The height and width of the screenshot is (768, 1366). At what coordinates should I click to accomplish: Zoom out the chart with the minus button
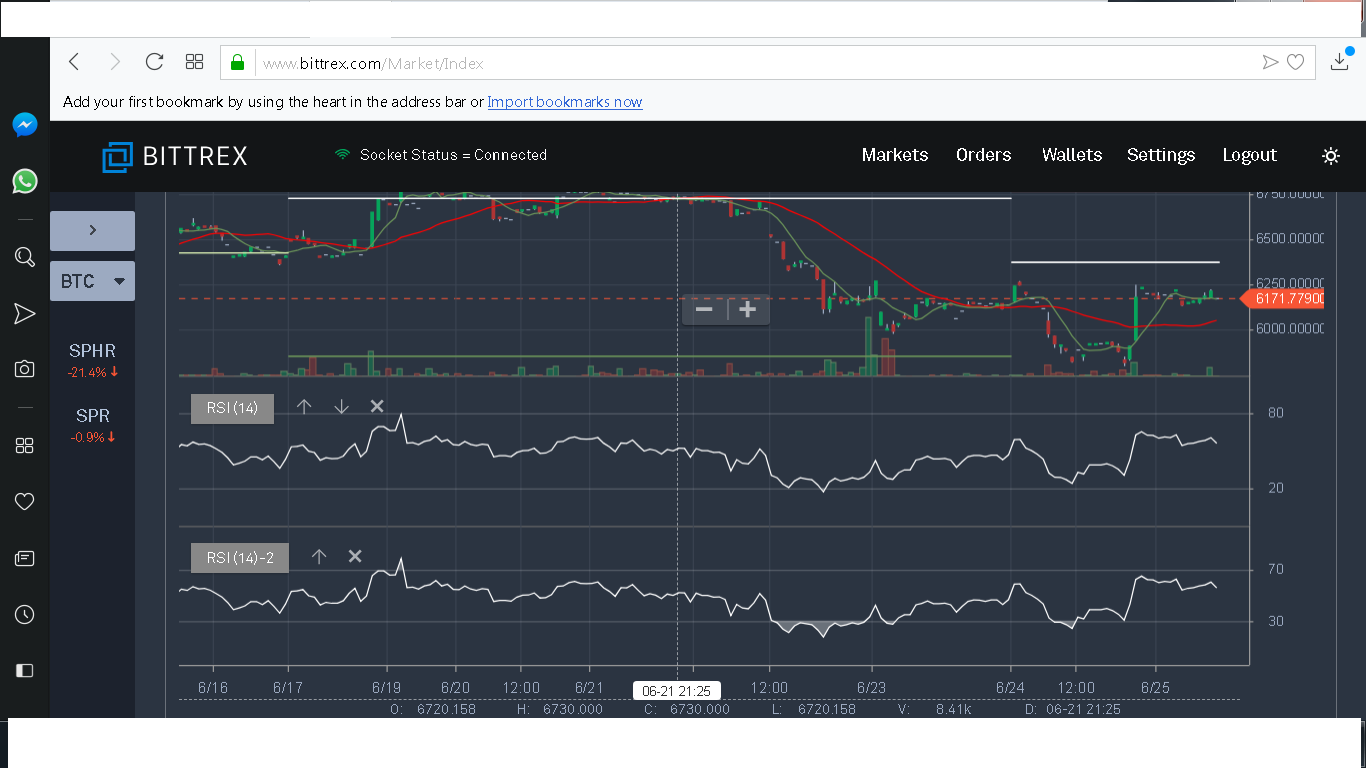(x=704, y=310)
